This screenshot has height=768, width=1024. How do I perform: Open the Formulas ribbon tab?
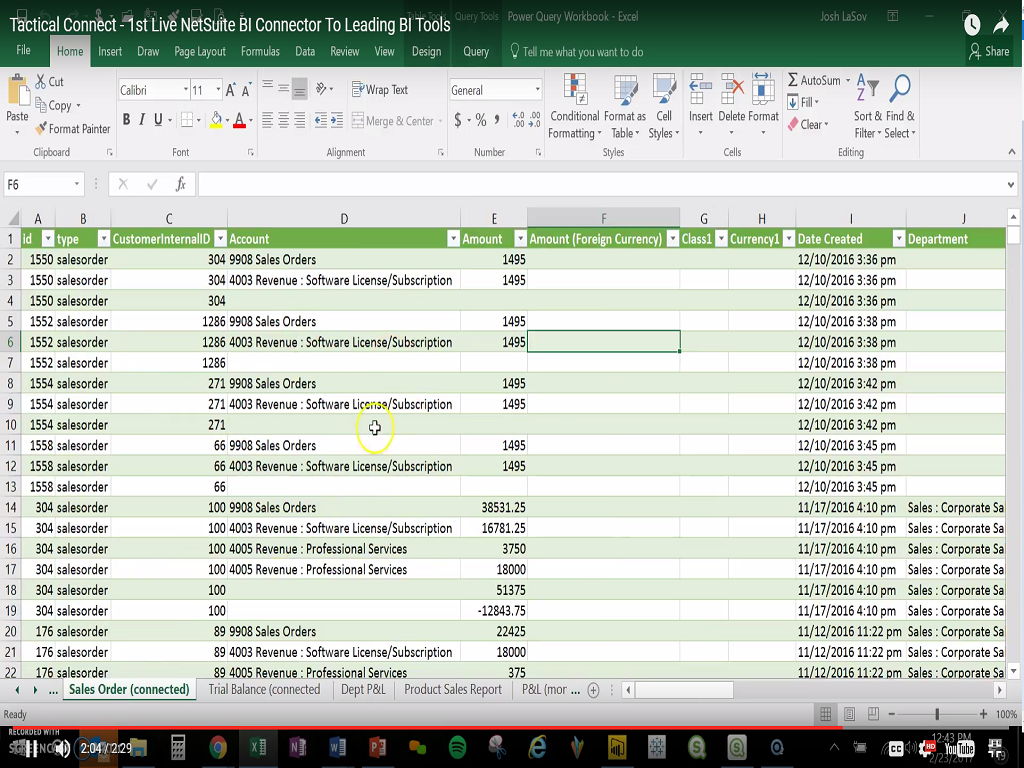coord(260,52)
